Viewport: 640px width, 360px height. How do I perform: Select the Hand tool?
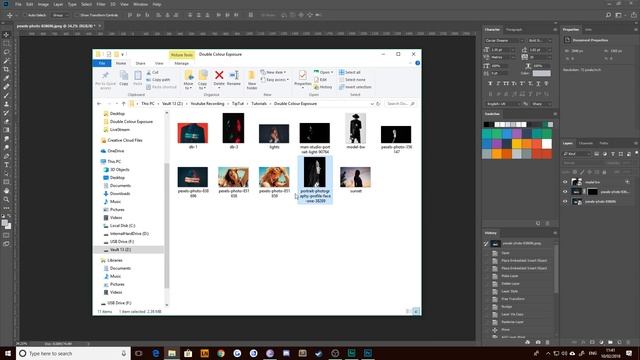[6, 191]
